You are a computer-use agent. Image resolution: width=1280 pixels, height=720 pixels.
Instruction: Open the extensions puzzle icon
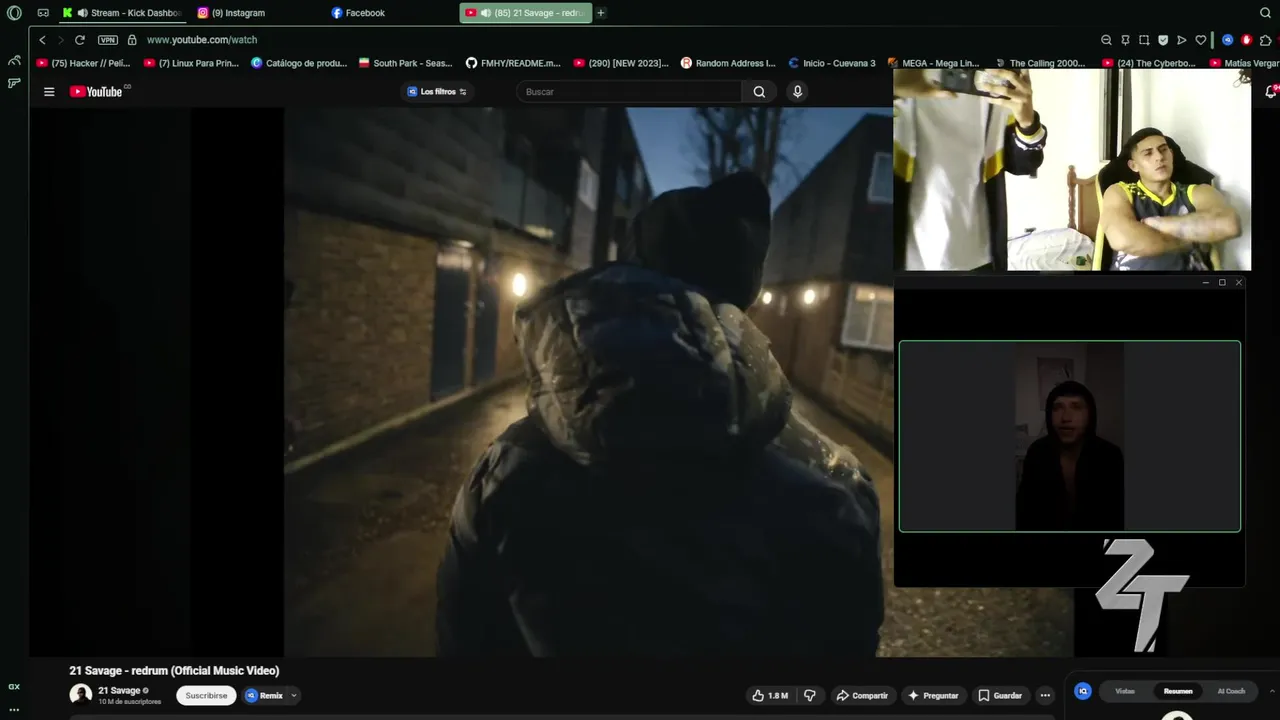[x=1265, y=40]
